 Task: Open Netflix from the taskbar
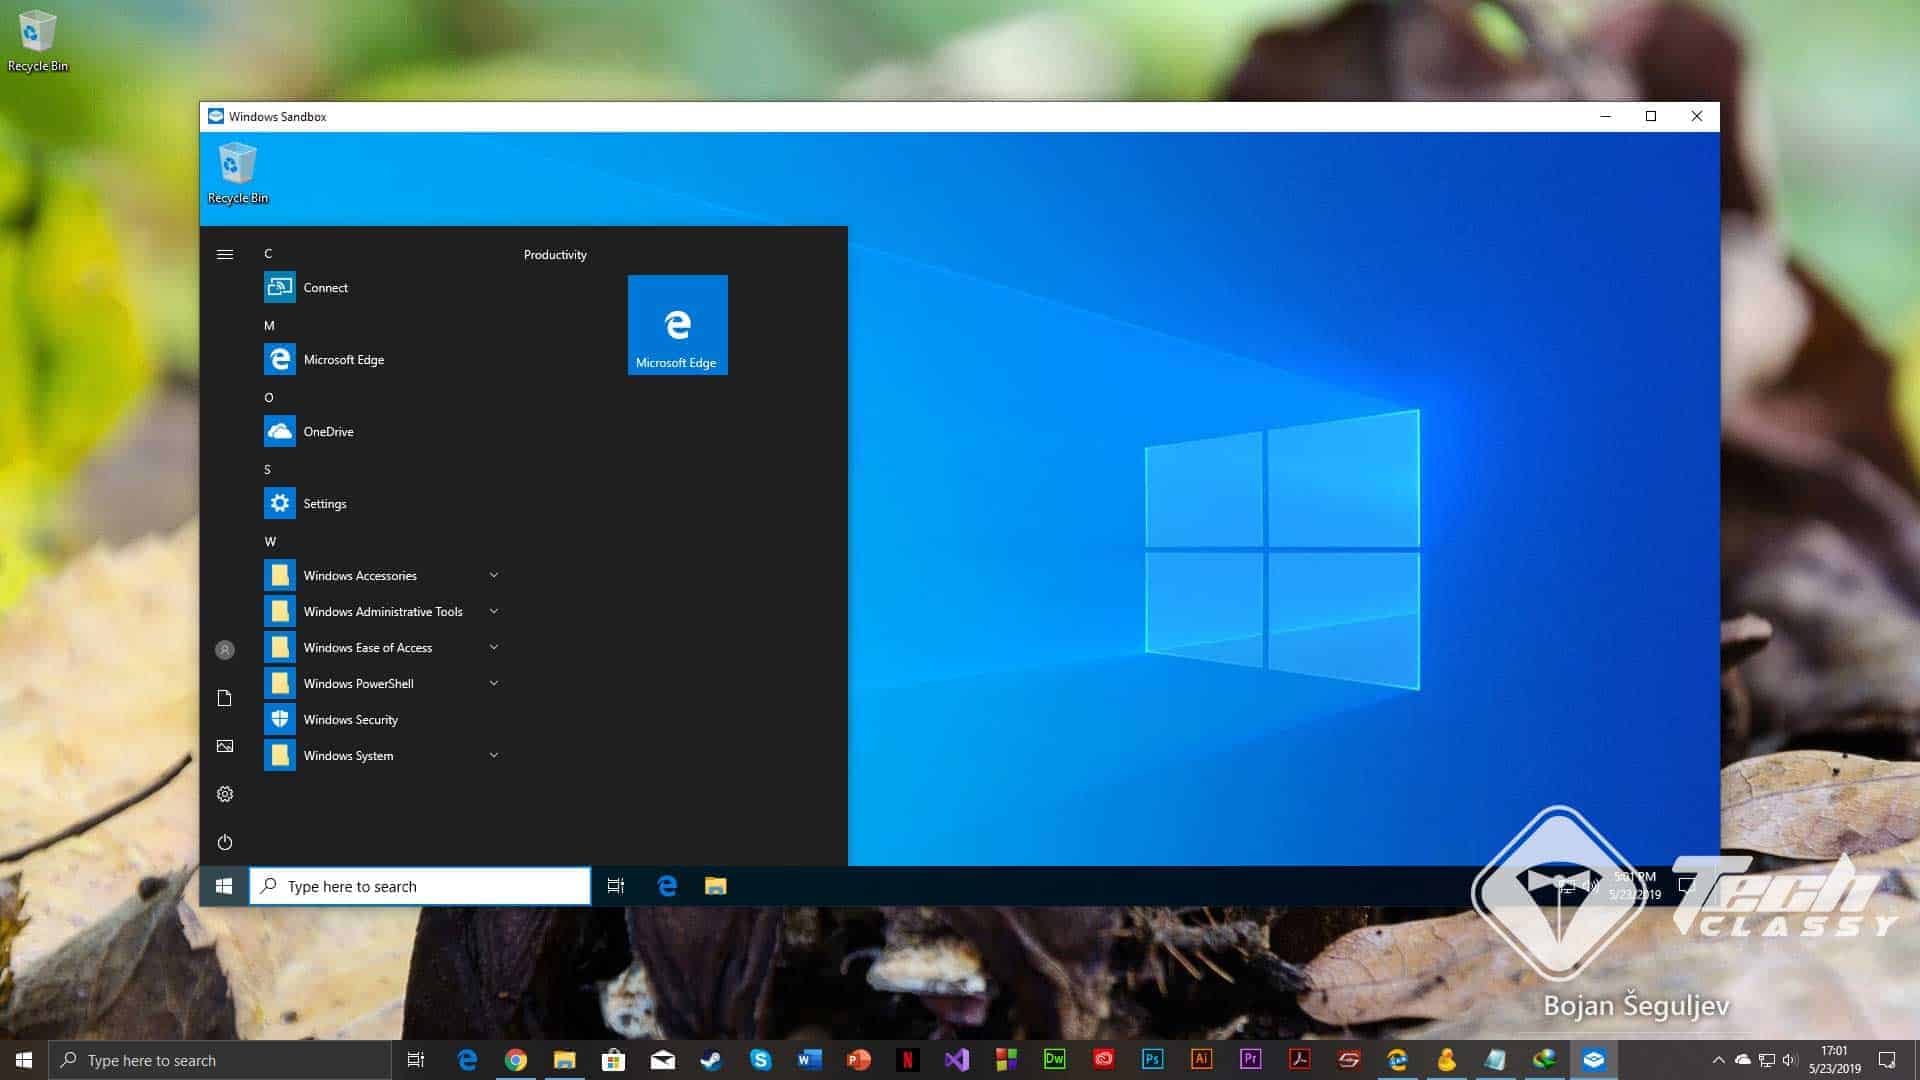(x=907, y=1059)
